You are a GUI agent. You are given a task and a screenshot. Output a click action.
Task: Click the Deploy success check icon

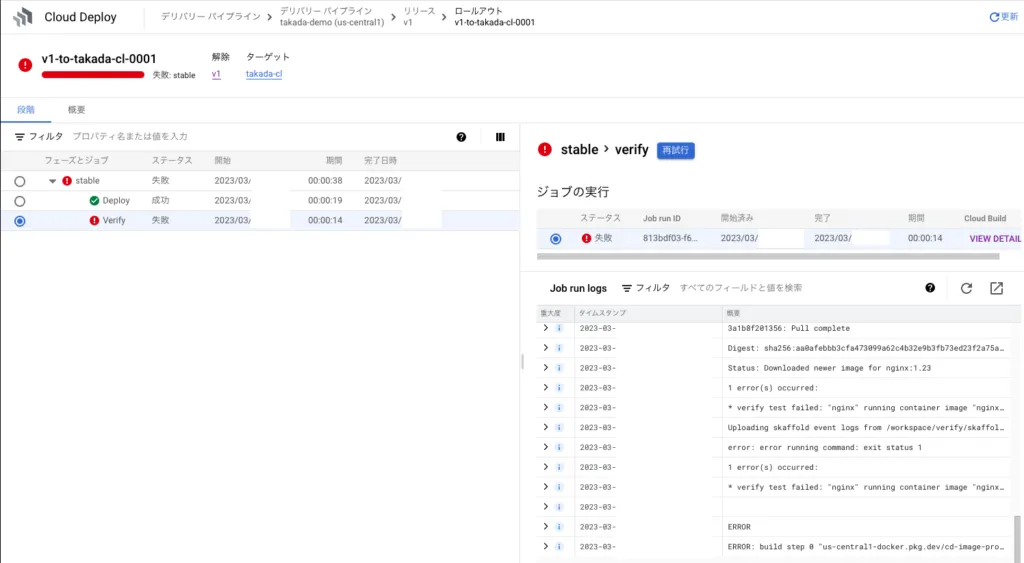click(94, 201)
